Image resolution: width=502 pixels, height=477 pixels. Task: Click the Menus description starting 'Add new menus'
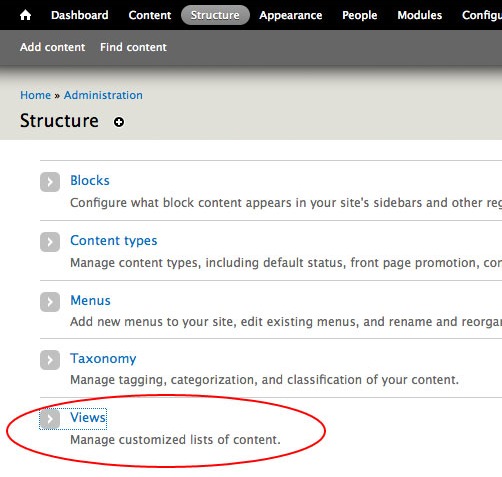[286, 322]
